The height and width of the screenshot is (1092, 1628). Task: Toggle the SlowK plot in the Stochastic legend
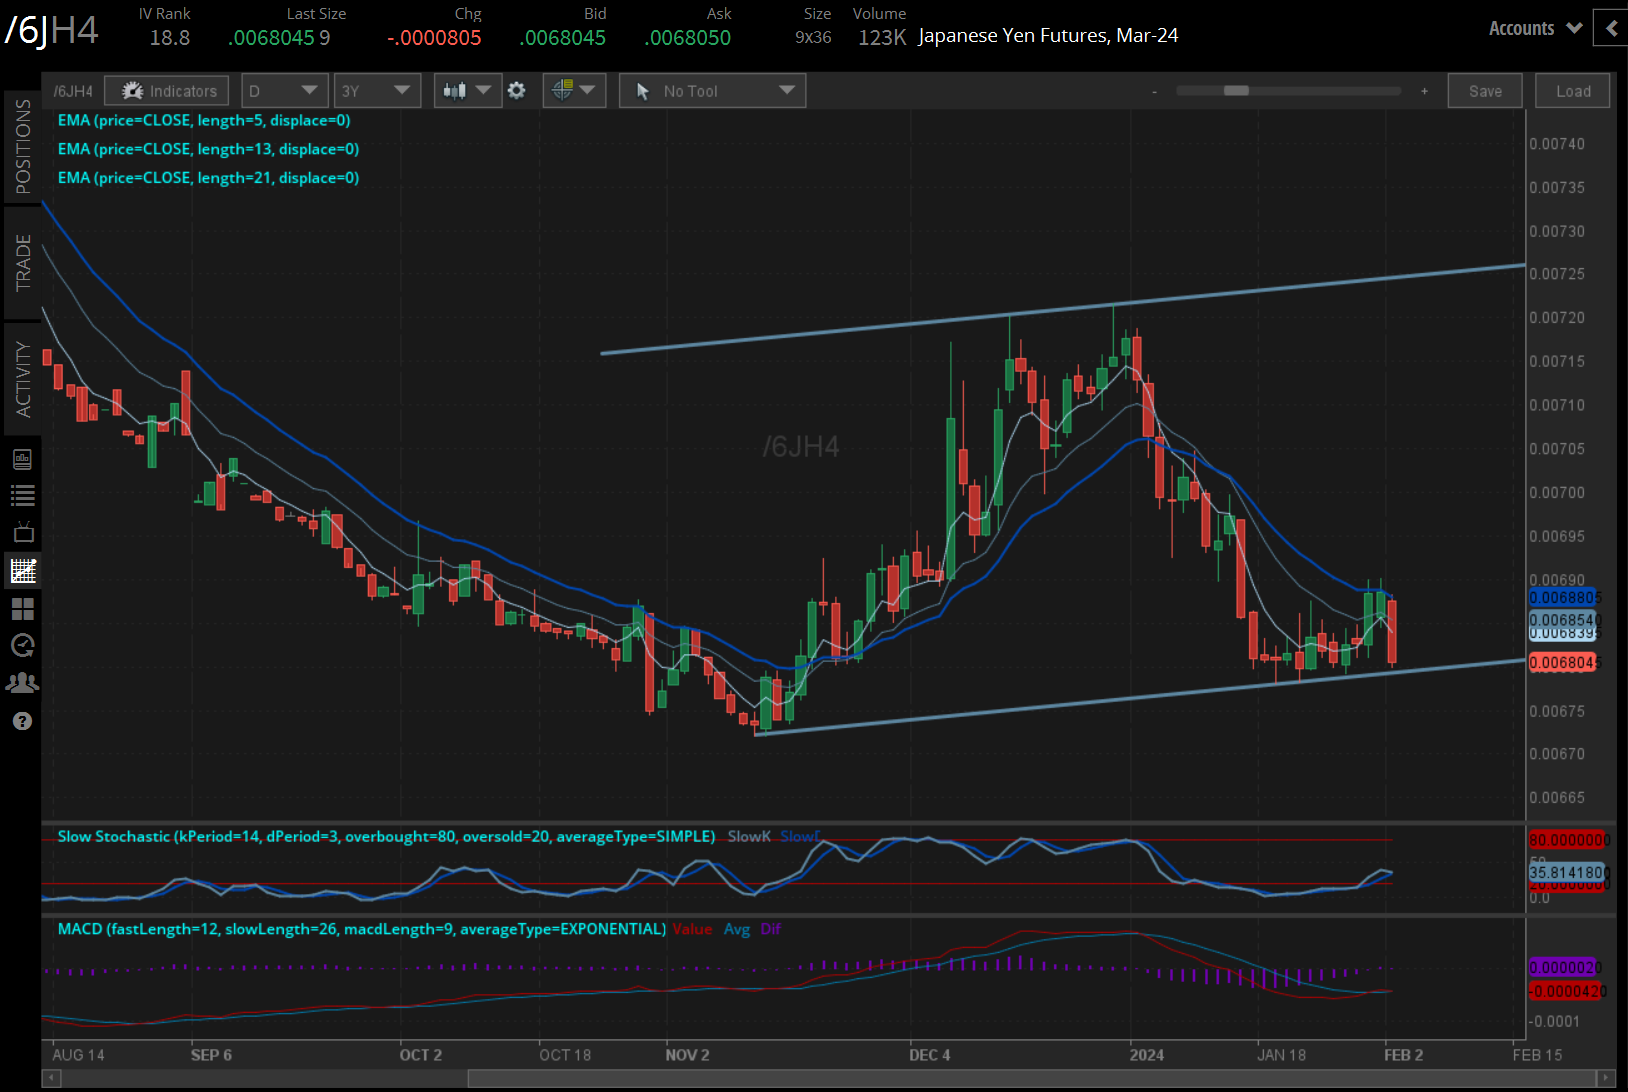pos(748,836)
